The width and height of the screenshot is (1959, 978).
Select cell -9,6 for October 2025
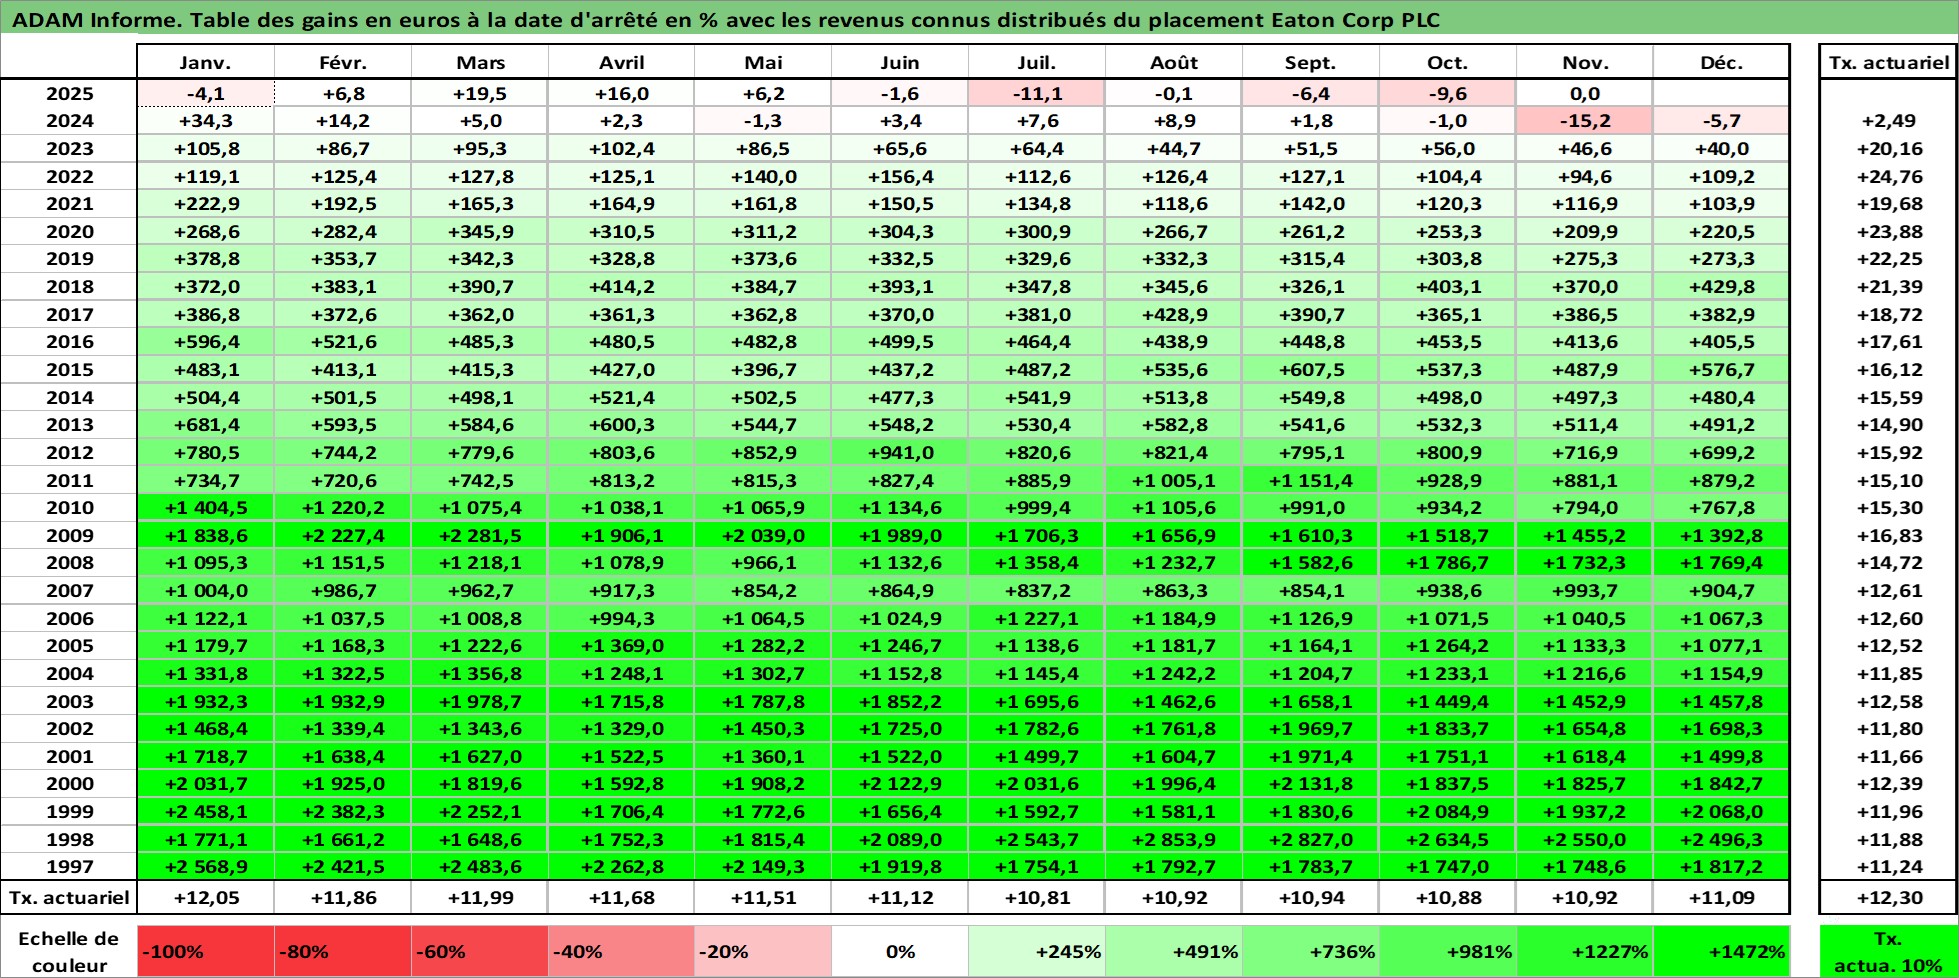[1447, 94]
